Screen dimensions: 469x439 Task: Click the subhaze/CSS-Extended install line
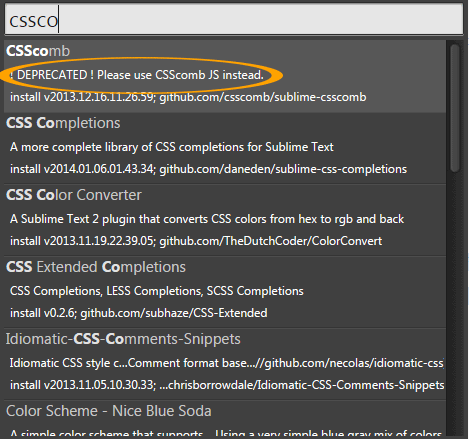point(139,313)
